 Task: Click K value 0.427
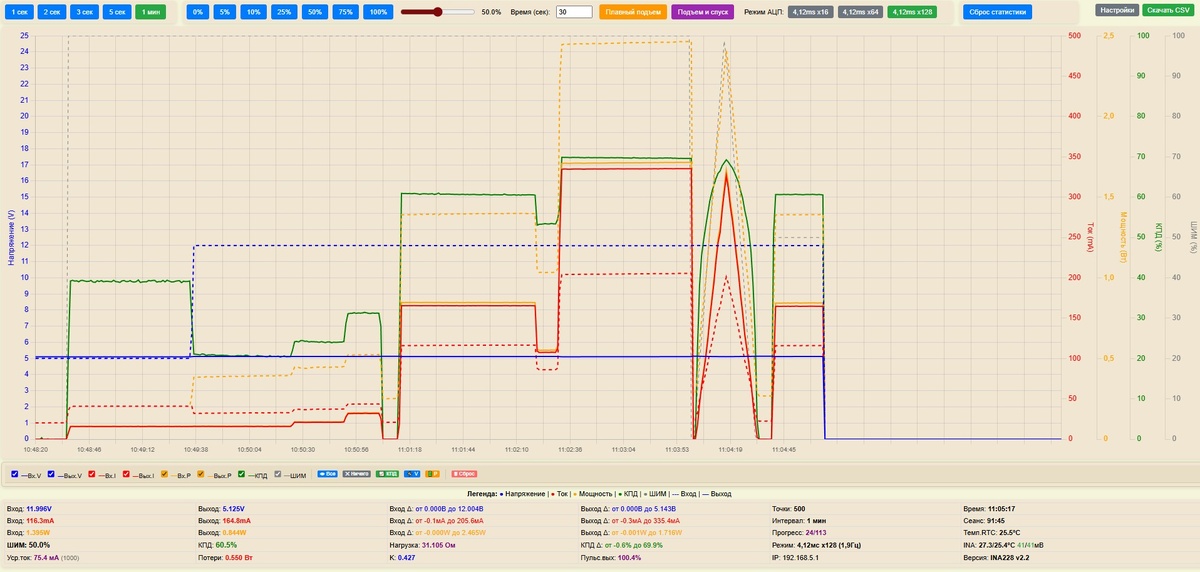point(407,557)
